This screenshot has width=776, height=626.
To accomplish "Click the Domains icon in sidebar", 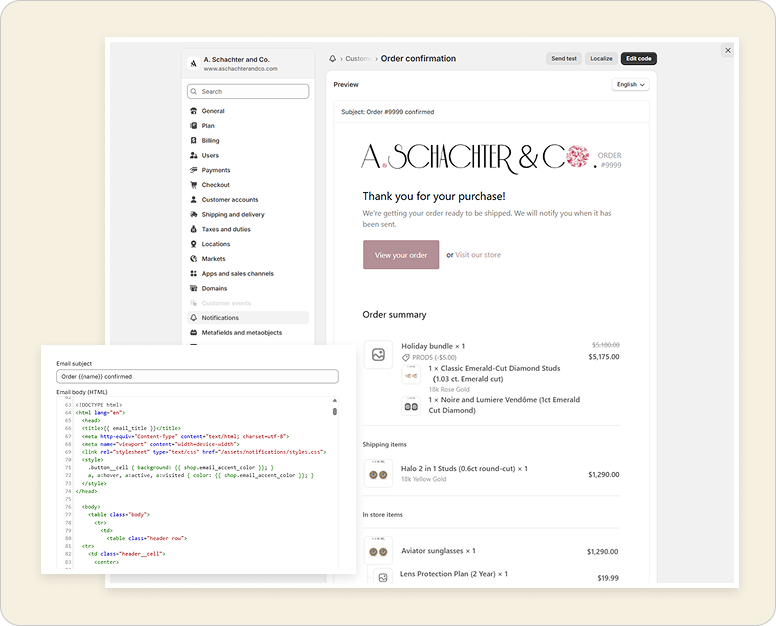I will 194,288.
